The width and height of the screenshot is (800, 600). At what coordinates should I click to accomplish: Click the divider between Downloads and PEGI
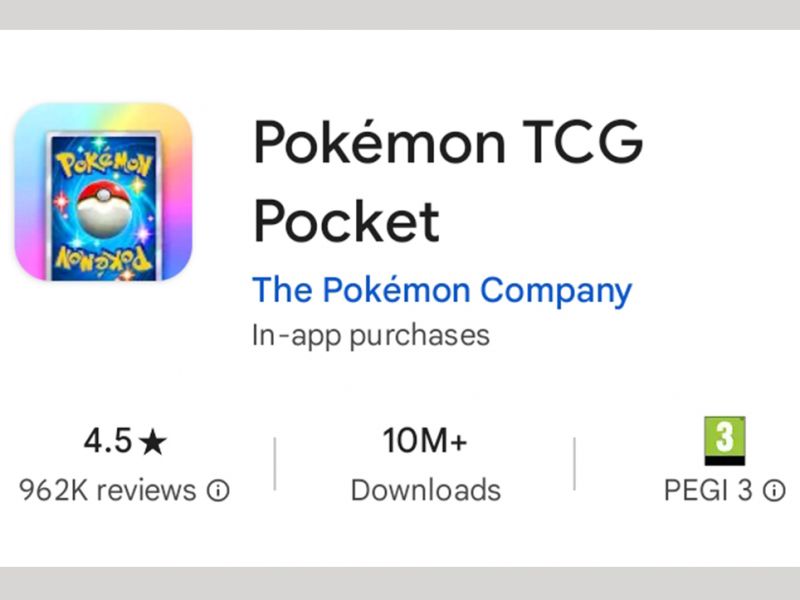coord(574,464)
